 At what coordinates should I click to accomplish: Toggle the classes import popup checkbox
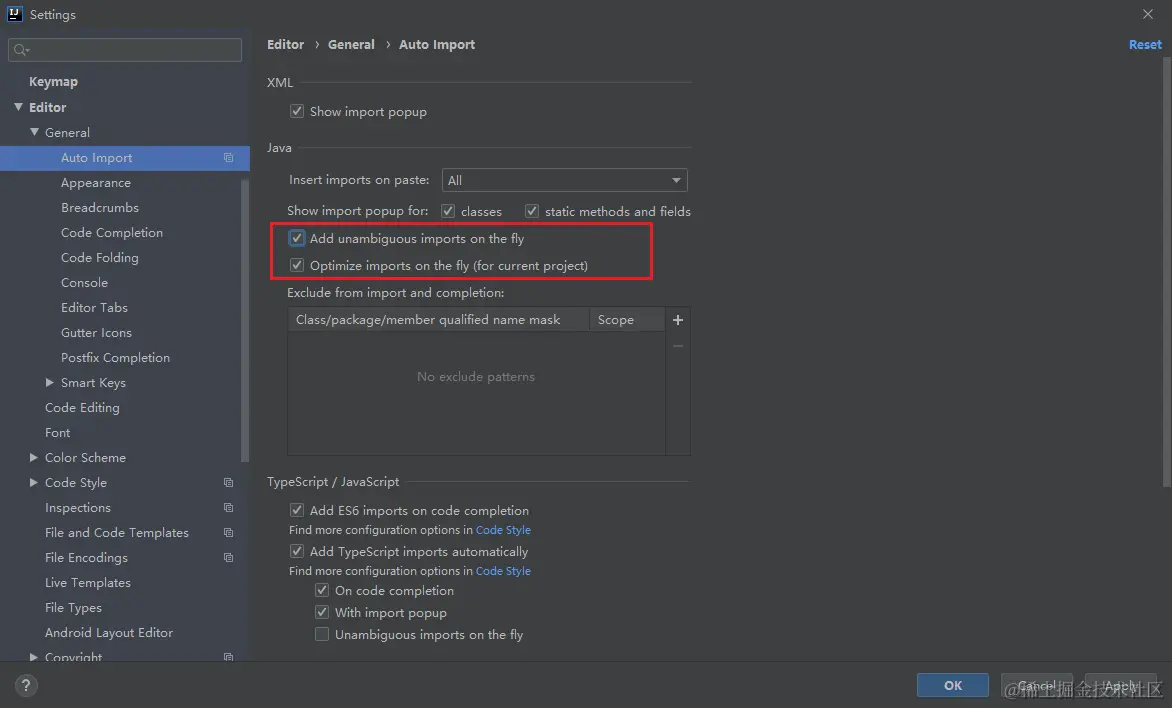point(448,212)
